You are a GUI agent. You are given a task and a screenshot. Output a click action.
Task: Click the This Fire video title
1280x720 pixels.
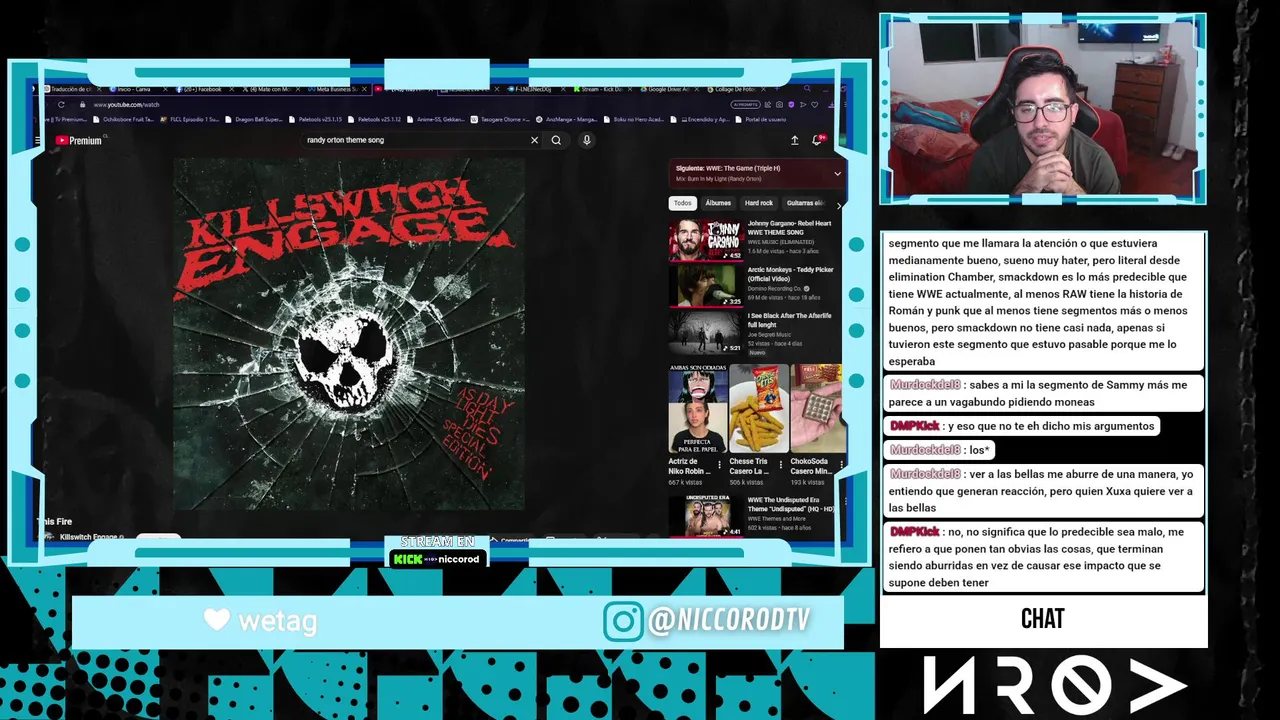(x=54, y=521)
